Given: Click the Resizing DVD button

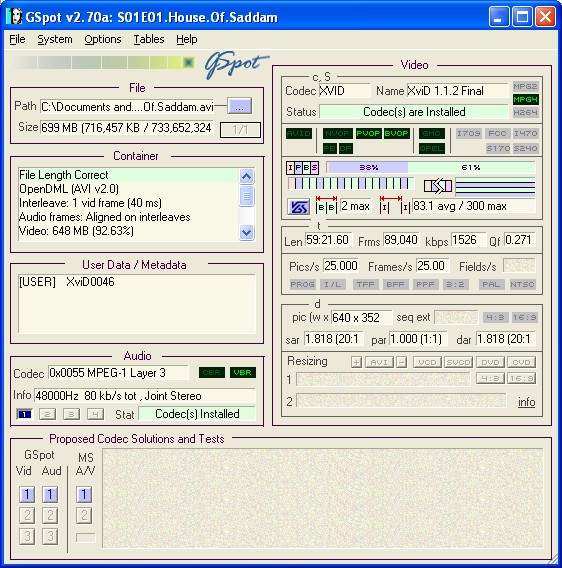Looking at the screenshot, I should pos(490,362).
